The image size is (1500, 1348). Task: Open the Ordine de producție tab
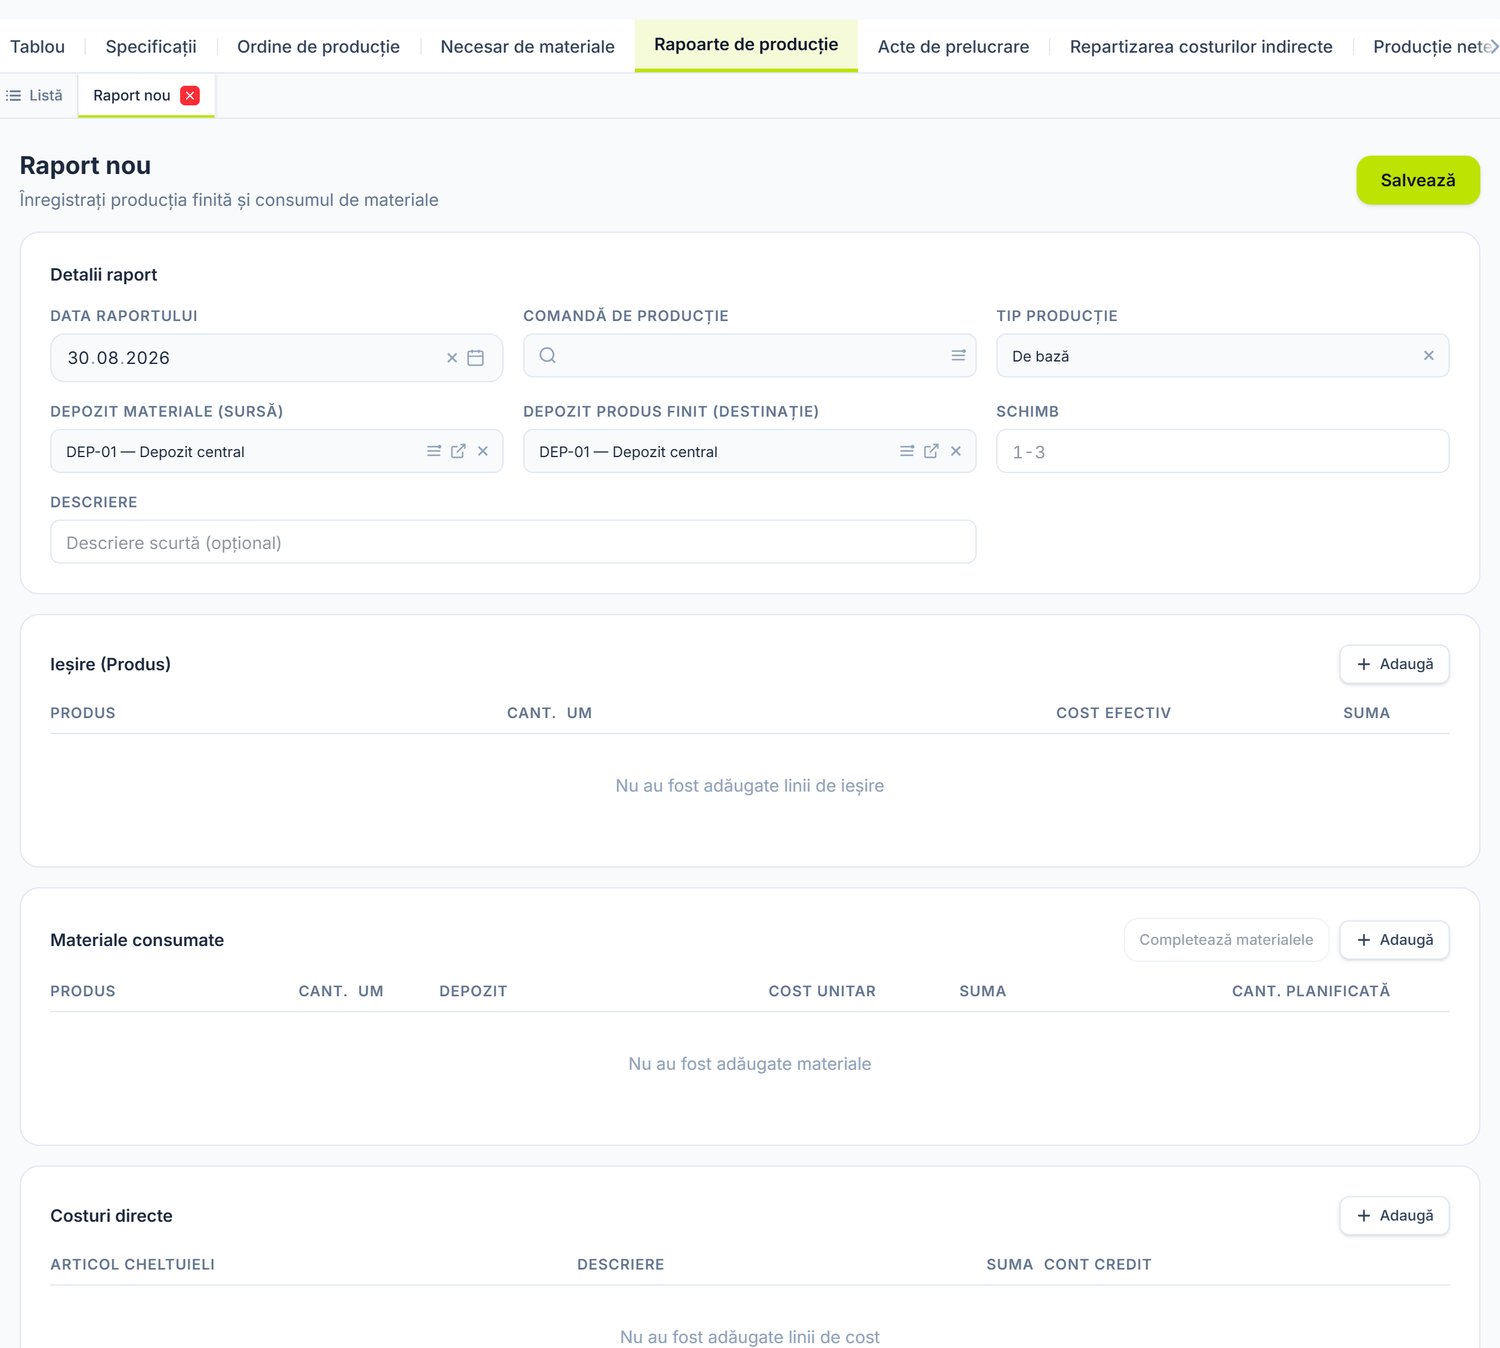pyautogui.click(x=318, y=46)
